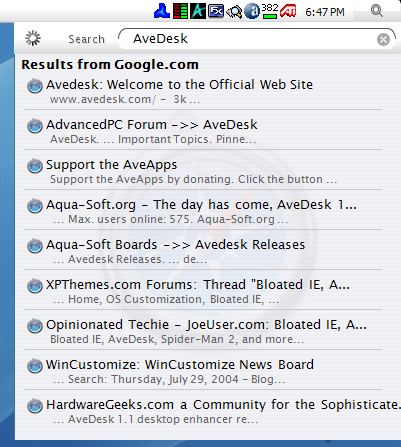Open 'HardwareGeeks.com a Community' result
The height and width of the screenshot is (447, 401).
coord(223,405)
